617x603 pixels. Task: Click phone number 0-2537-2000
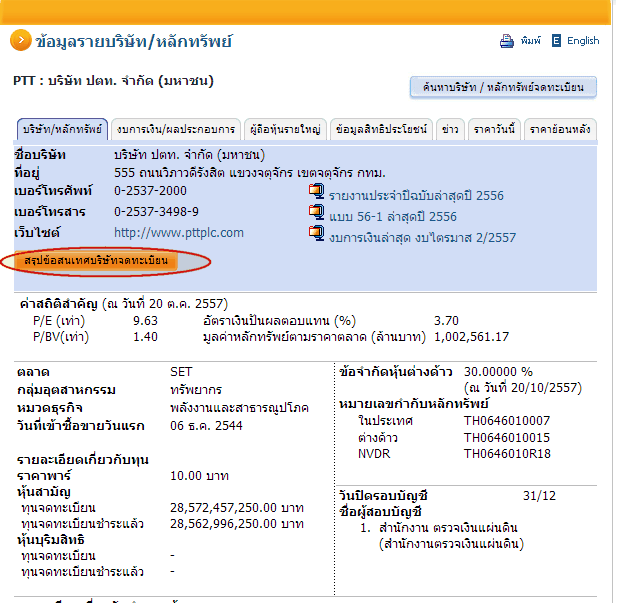click(150, 191)
